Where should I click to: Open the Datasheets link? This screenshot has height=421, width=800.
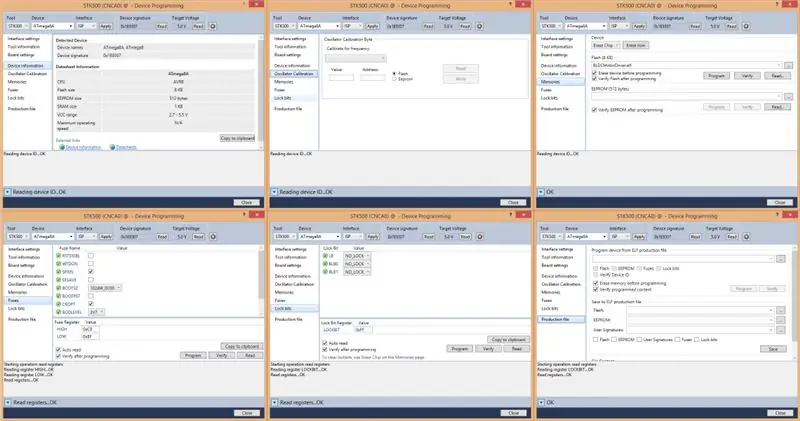pyautogui.click(x=126, y=147)
